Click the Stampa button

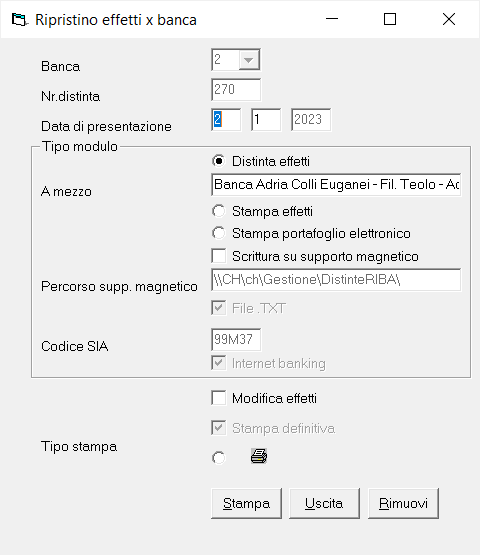246,503
